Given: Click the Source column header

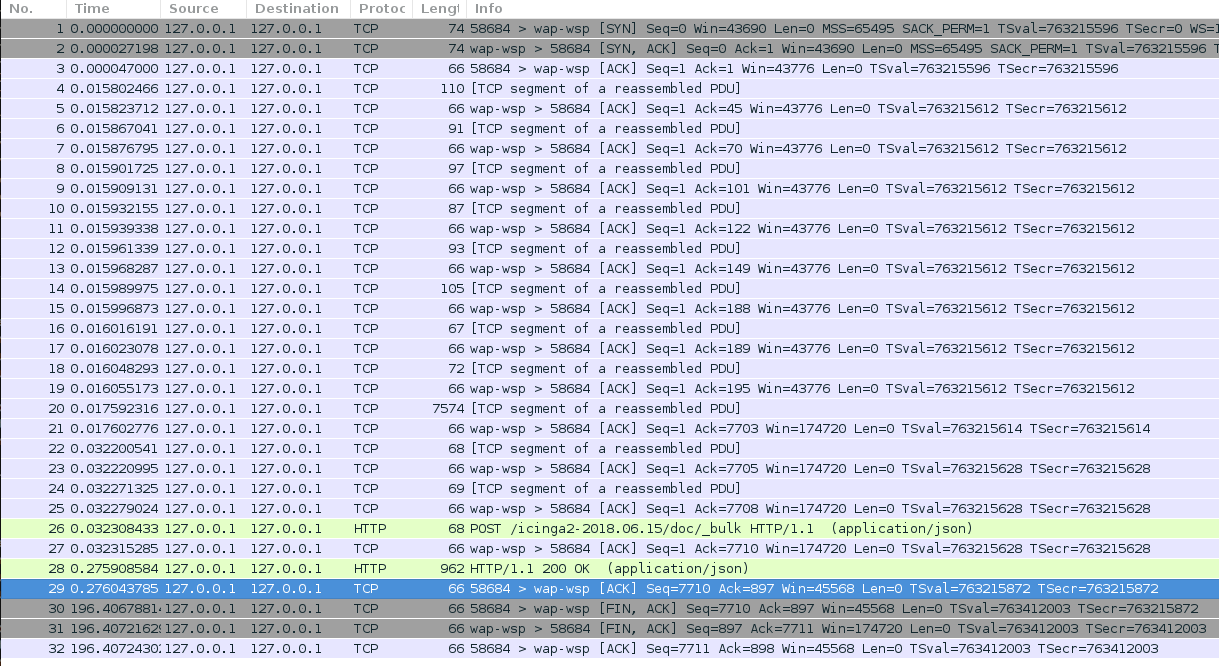Looking at the screenshot, I should point(203,9).
